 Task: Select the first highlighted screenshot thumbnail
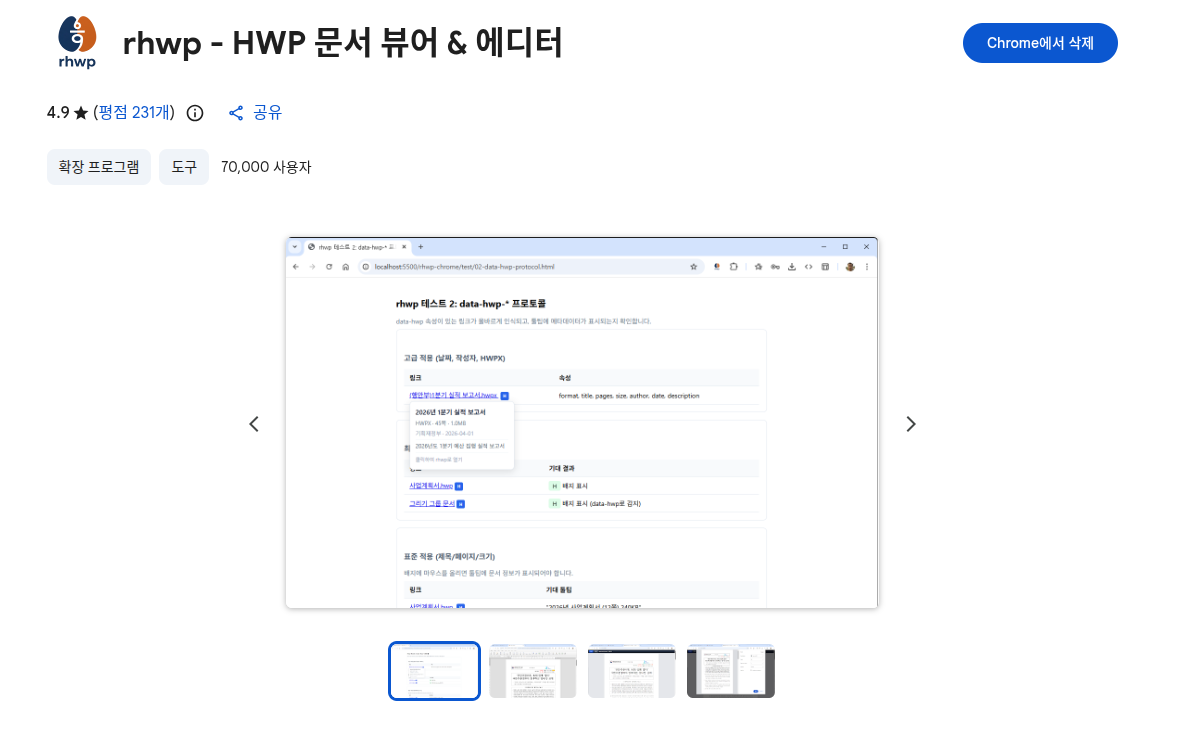[434, 671]
